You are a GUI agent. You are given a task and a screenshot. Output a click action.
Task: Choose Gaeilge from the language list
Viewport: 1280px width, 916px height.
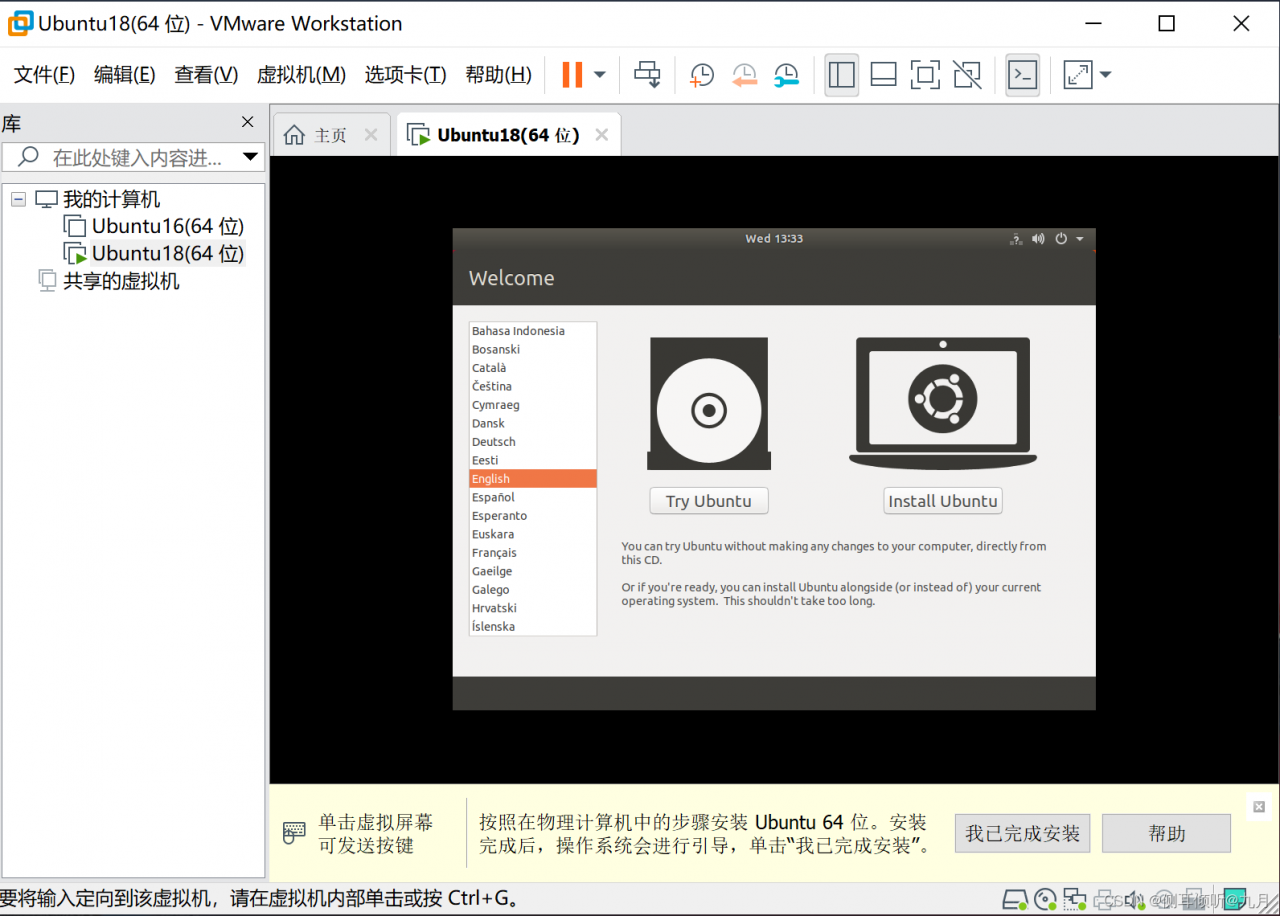click(533, 571)
